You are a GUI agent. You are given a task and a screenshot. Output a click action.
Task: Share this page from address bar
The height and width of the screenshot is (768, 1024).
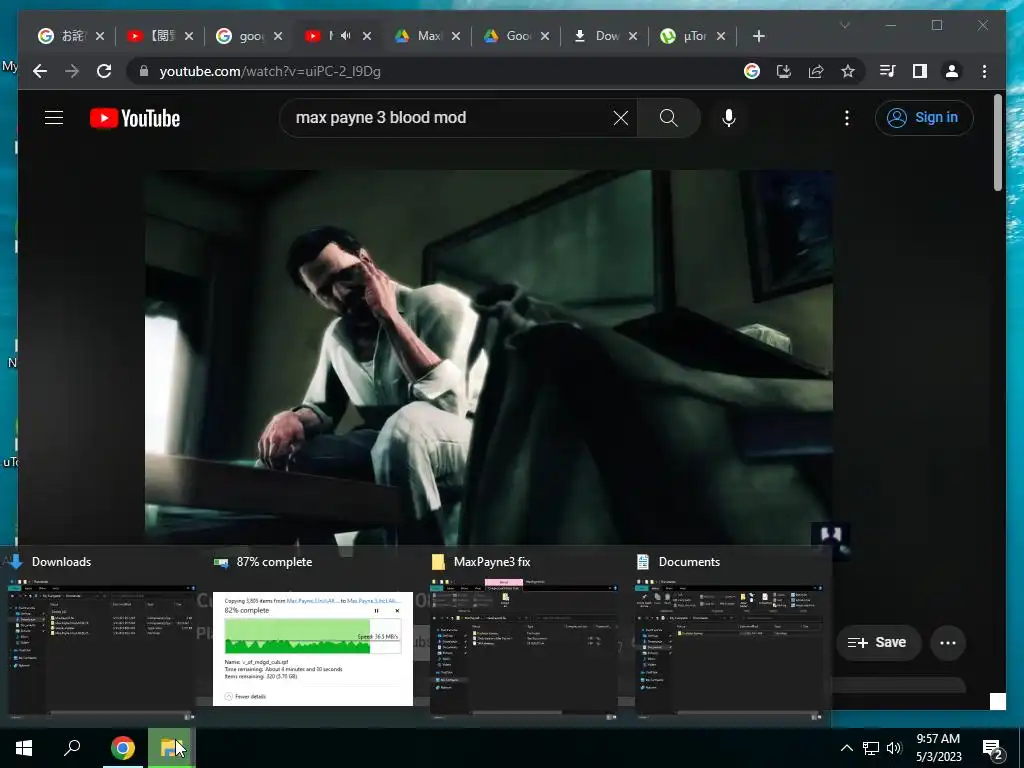(x=816, y=71)
